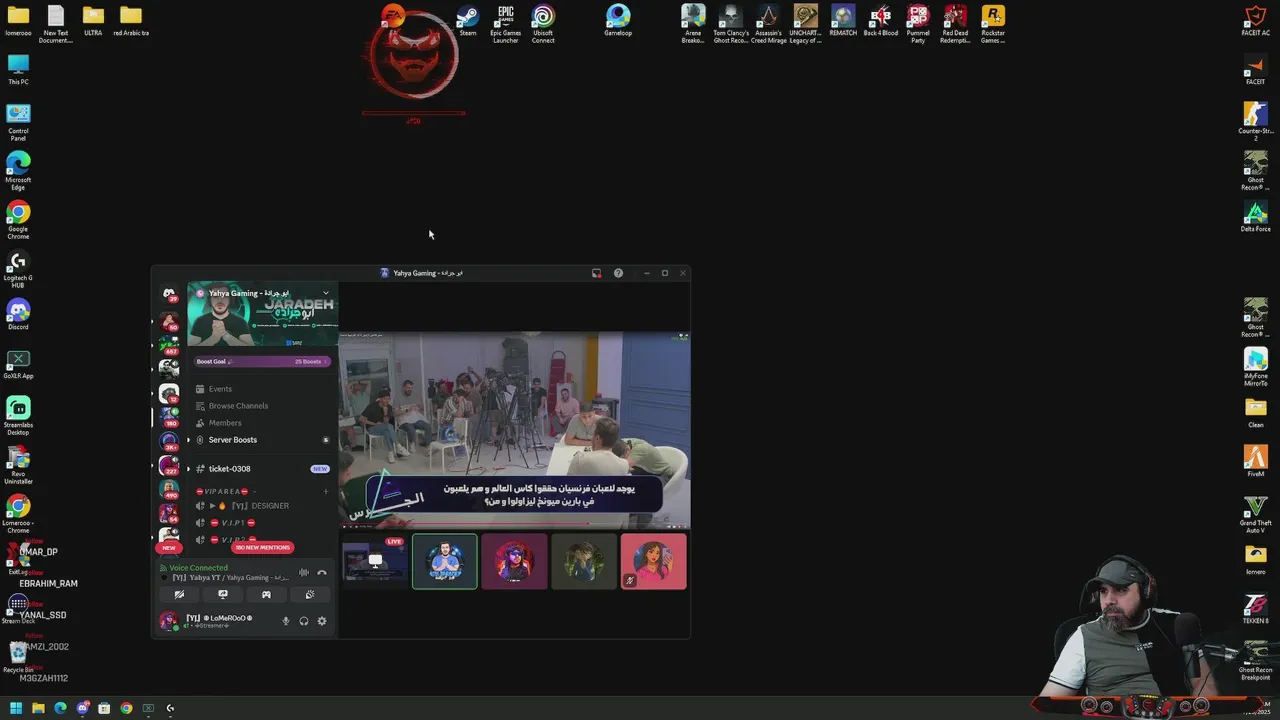The height and width of the screenshot is (720, 1280).
Task: Switch to Discord in taskbar
Action: [82, 708]
